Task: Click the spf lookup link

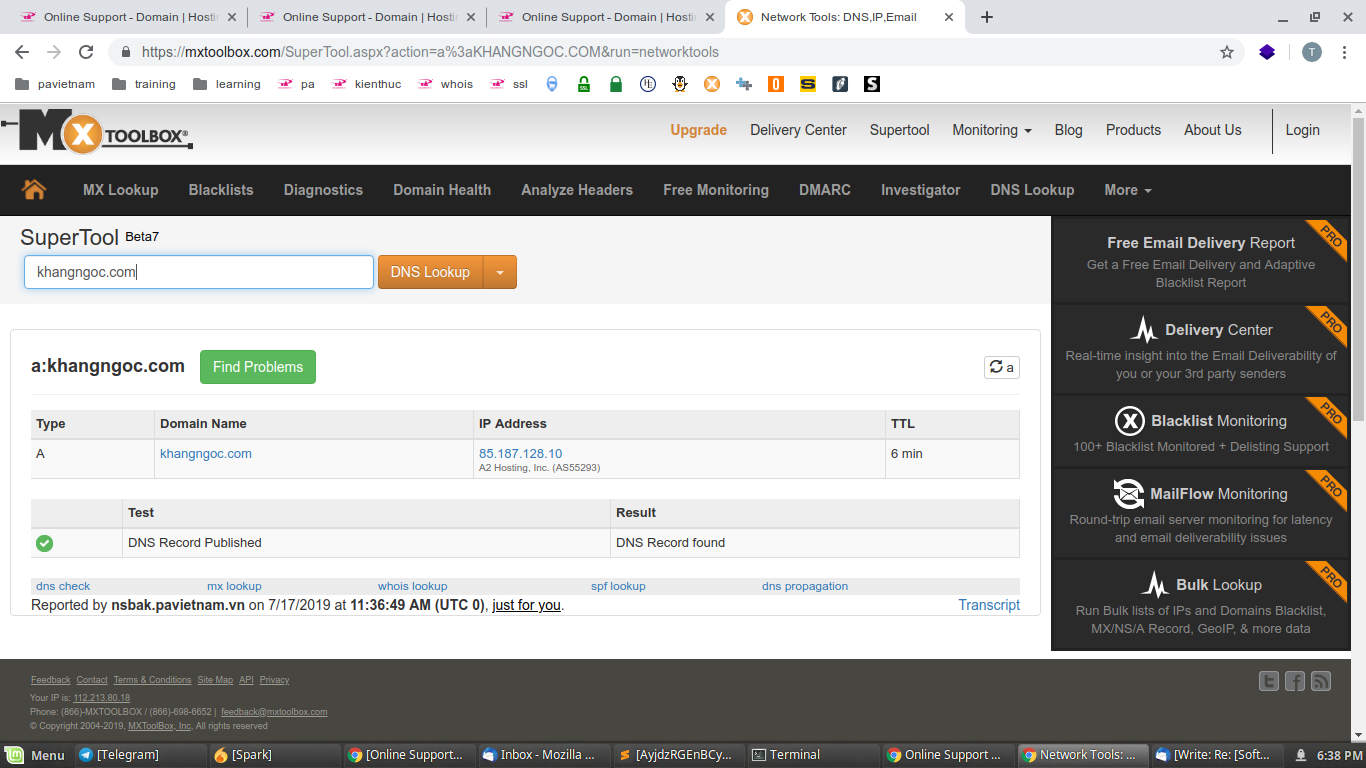Action: point(618,586)
